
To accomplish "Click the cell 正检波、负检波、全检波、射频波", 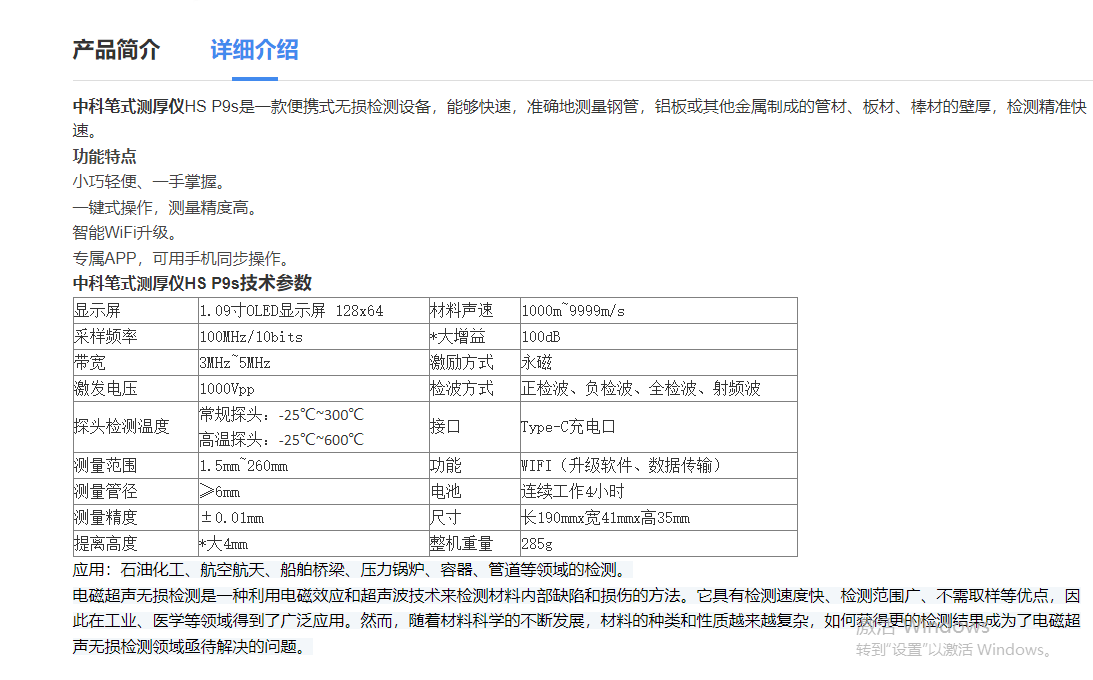I will pos(658,388).
